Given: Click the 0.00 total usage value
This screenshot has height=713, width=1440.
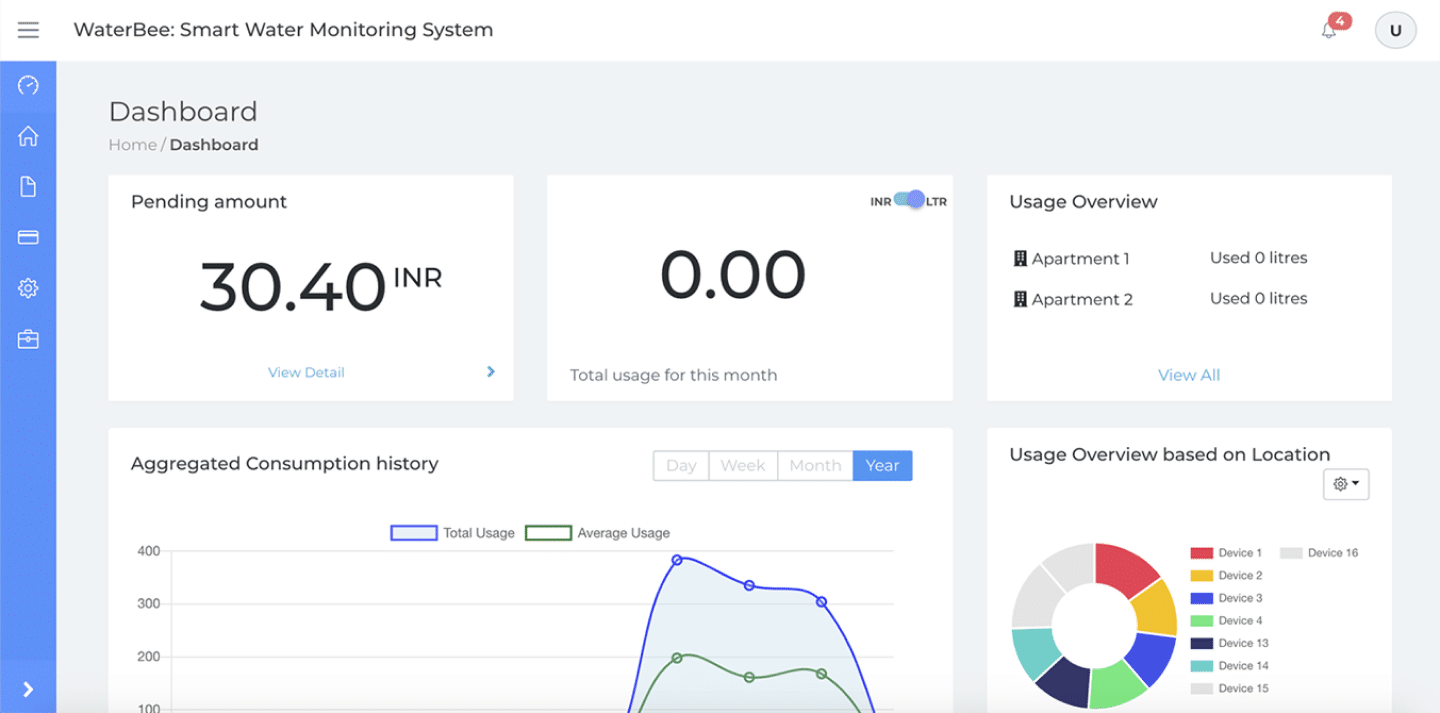Looking at the screenshot, I should [x=733, y=275].
